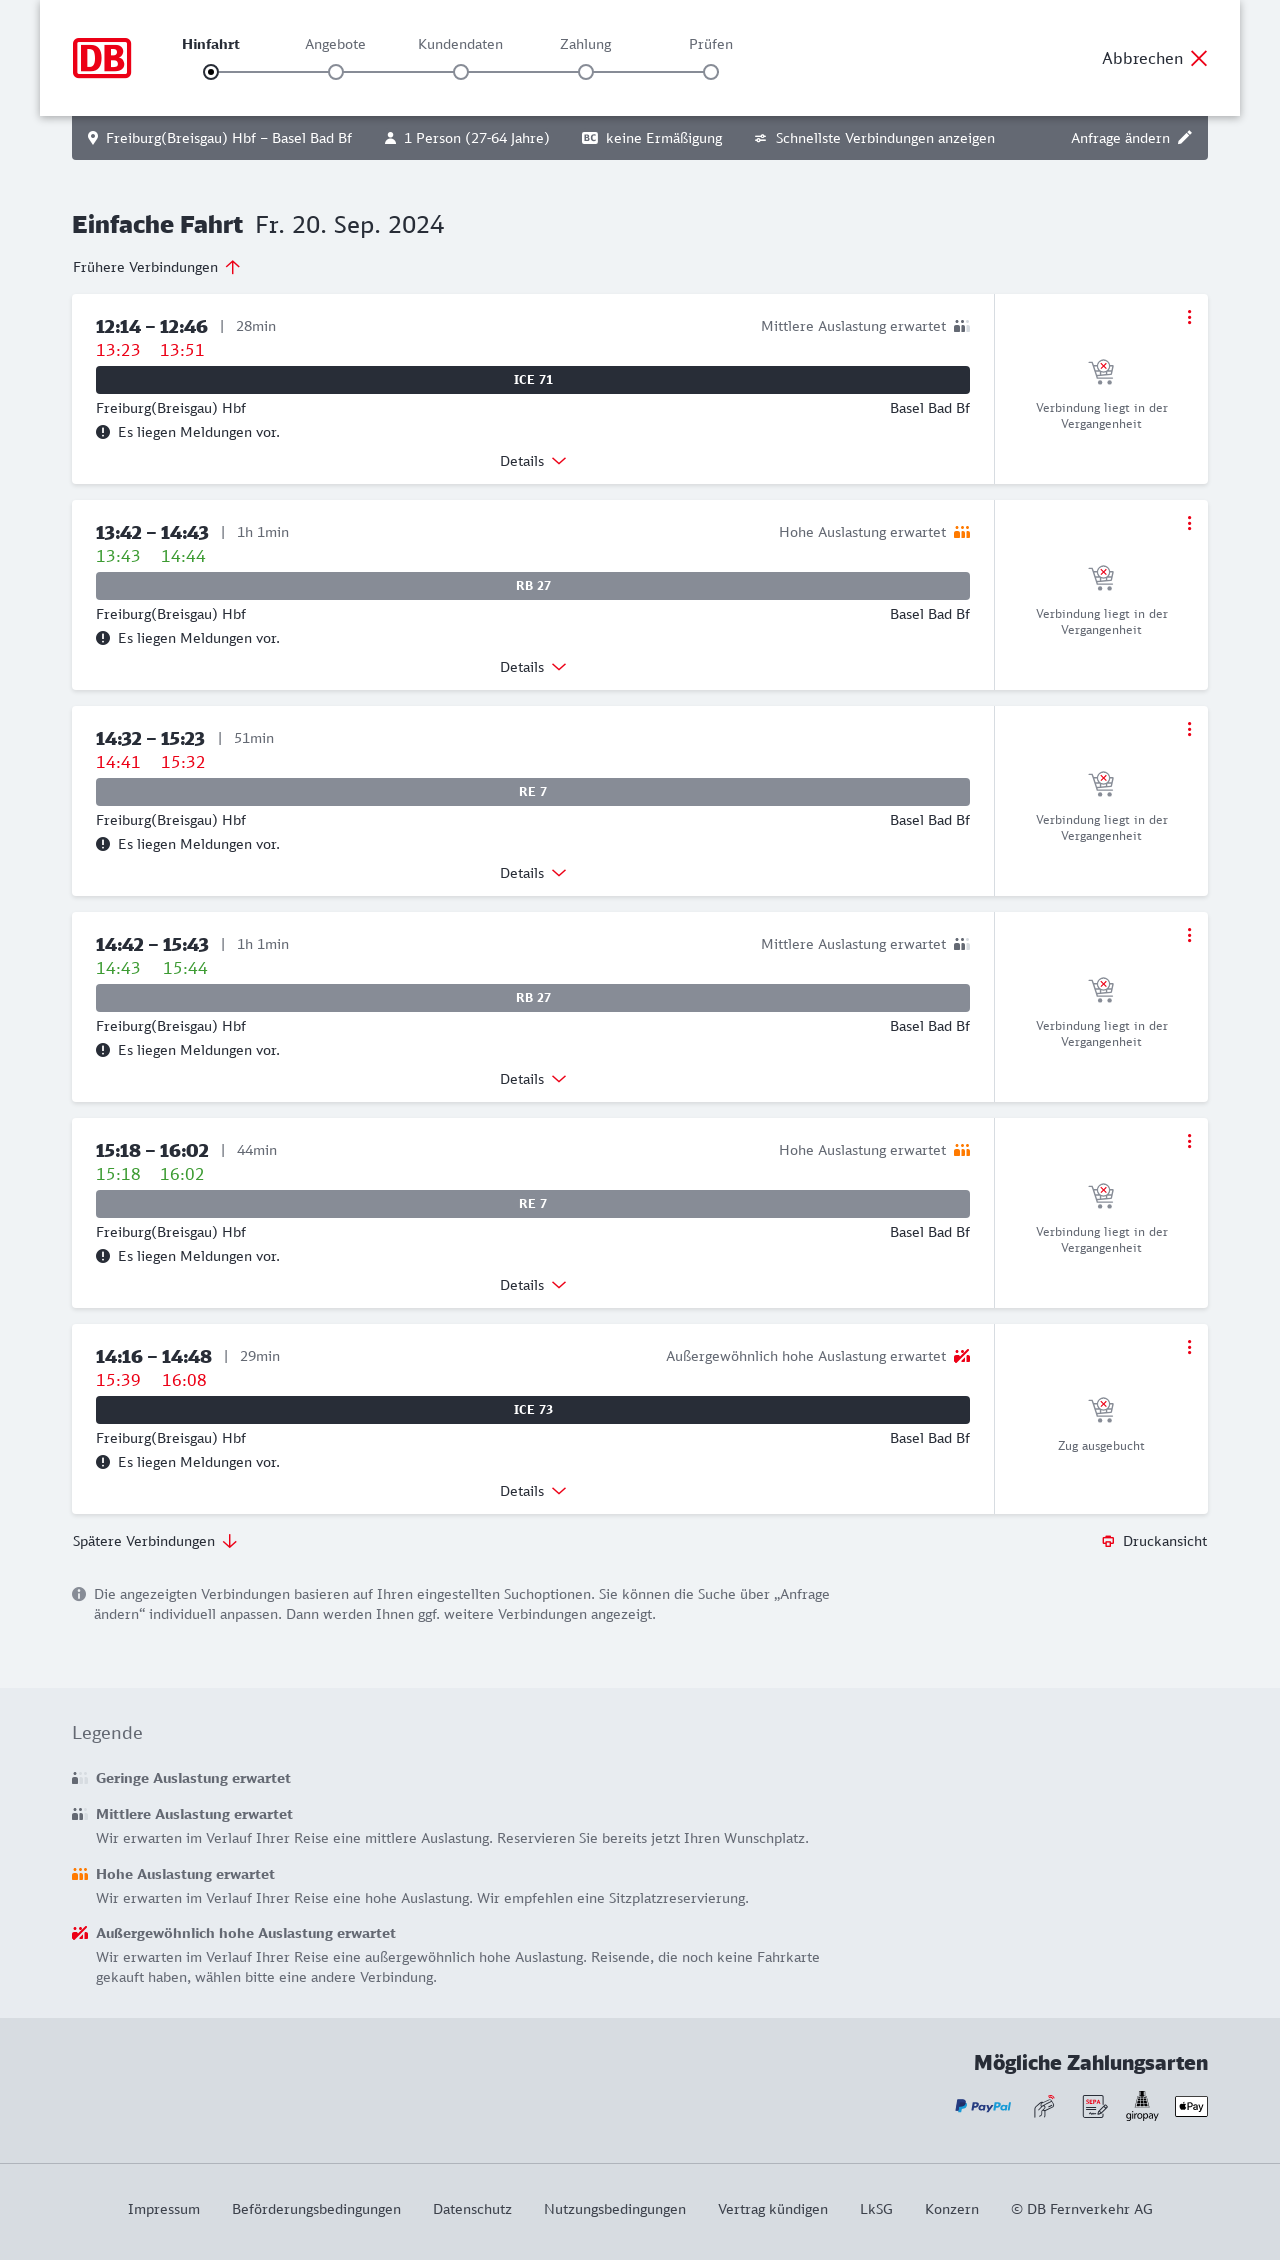This screenshot has width=1280, height=2260.
Task: Click the ICE 71 train bar
Action: 533,380
